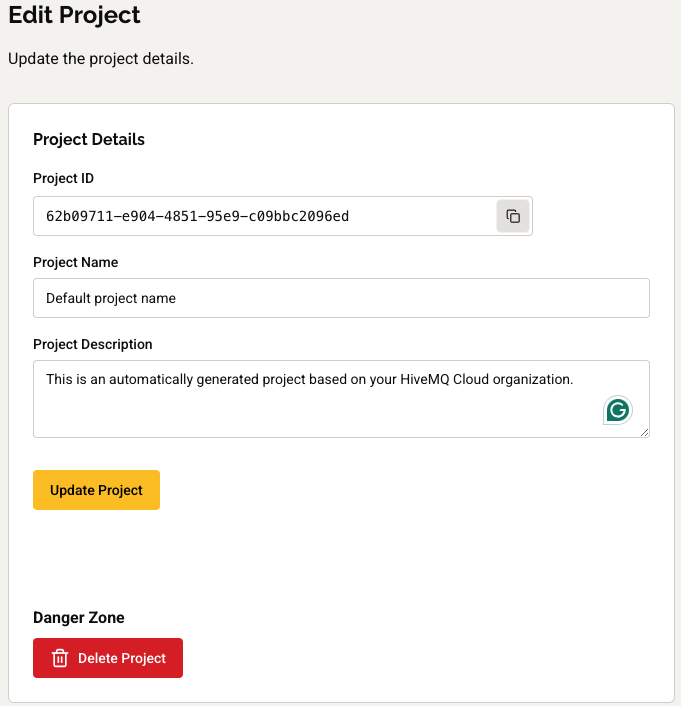Click the Edit Project page heading
The image size is (681, 706).
point(74,16)
